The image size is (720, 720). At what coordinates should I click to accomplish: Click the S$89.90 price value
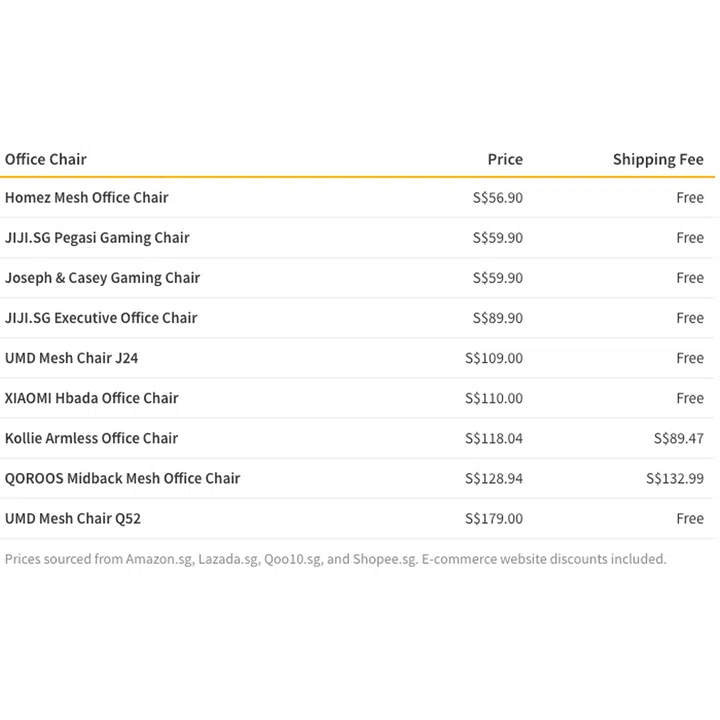498,318
